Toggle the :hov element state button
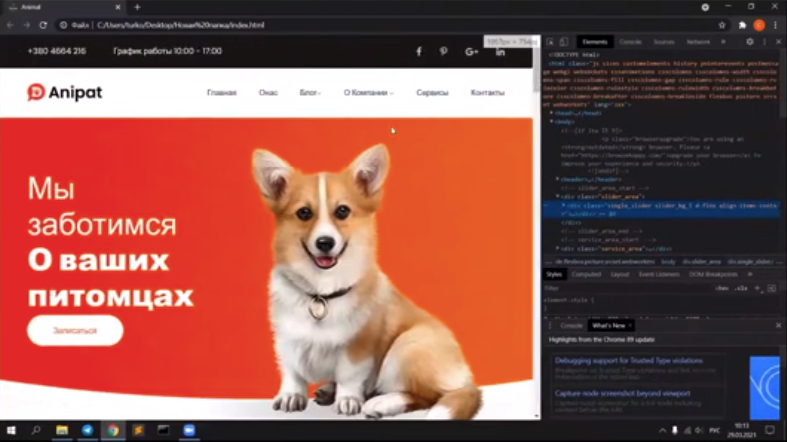This screenshot has width=787, height=442. click(x=722, y=288)
